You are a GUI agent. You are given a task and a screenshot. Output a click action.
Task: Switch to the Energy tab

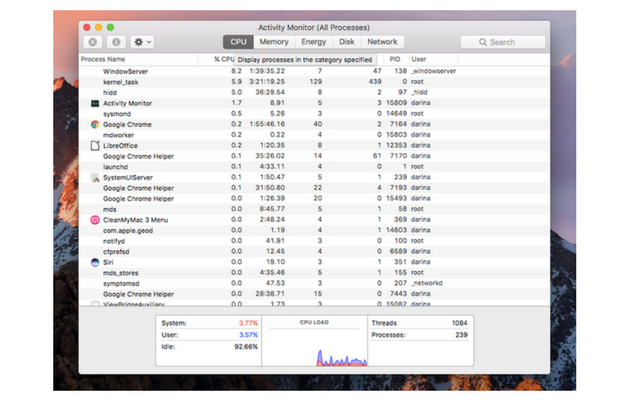coord(313,42)
